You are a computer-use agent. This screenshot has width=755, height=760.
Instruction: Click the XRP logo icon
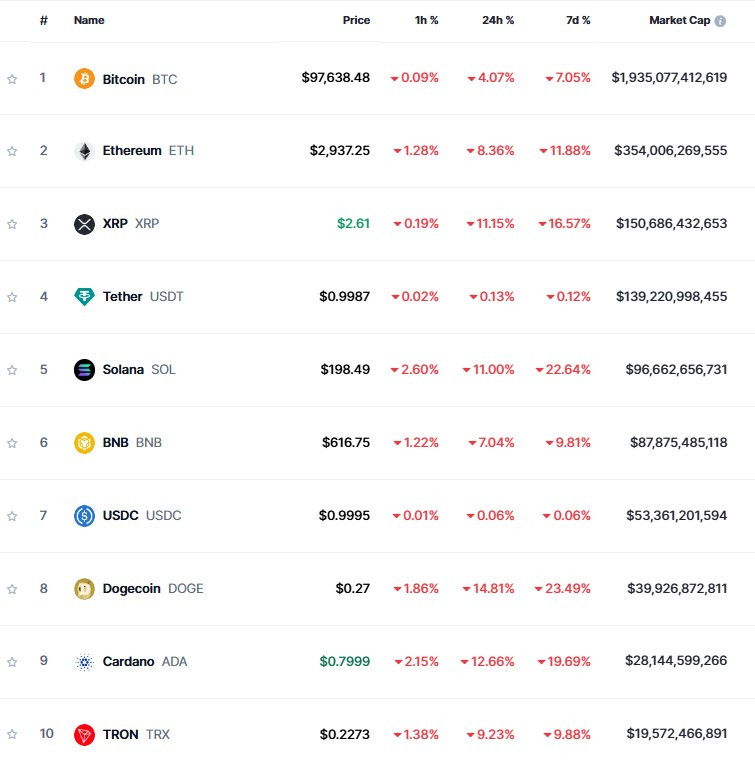pos(85,224)
